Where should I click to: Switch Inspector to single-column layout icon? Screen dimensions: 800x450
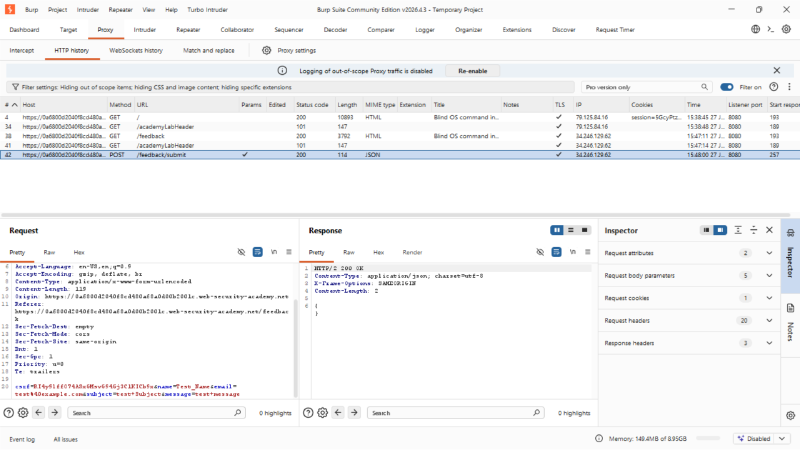(706, 230)
